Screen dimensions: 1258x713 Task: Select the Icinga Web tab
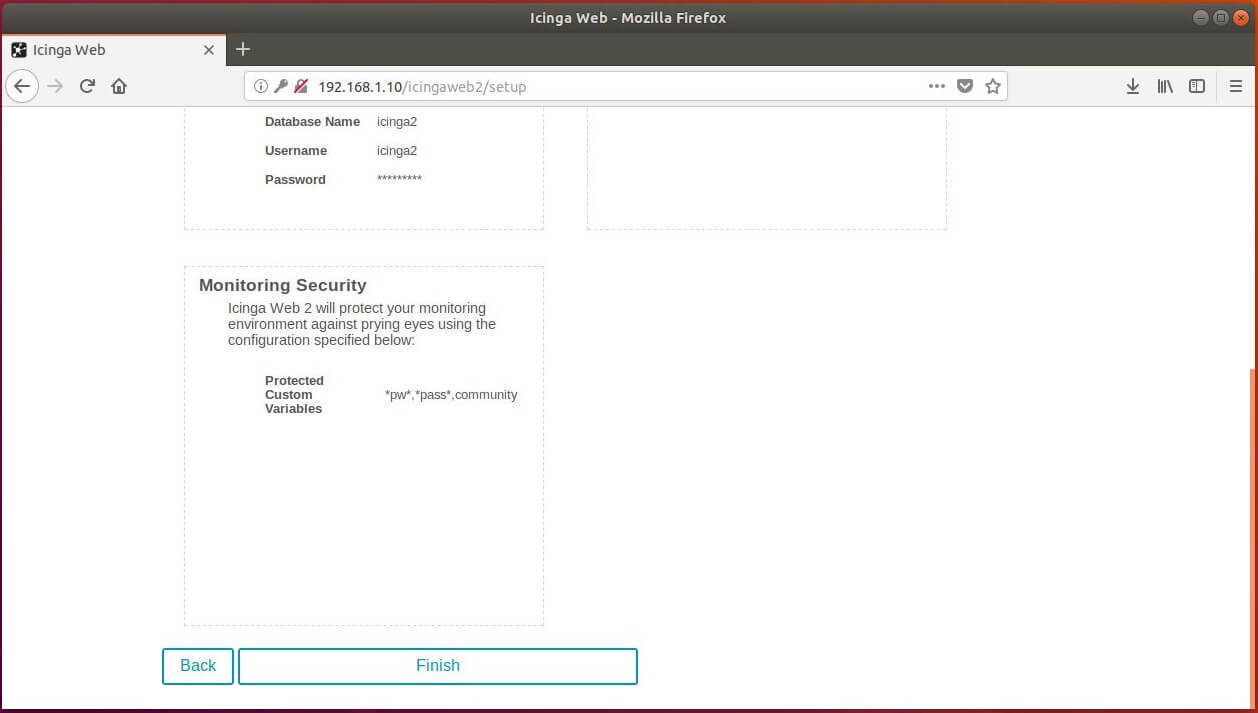coord(114,49)
